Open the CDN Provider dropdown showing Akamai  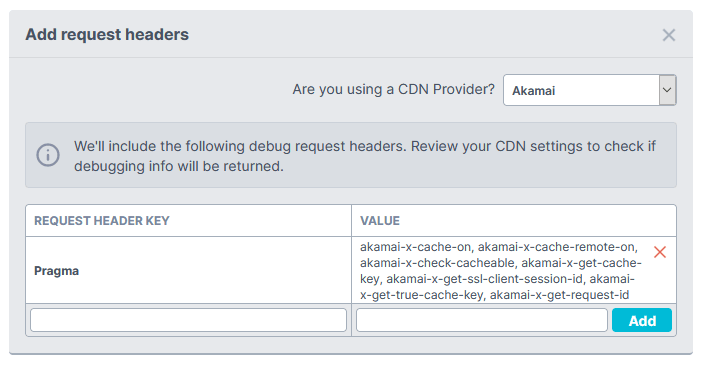pos(590,90)
